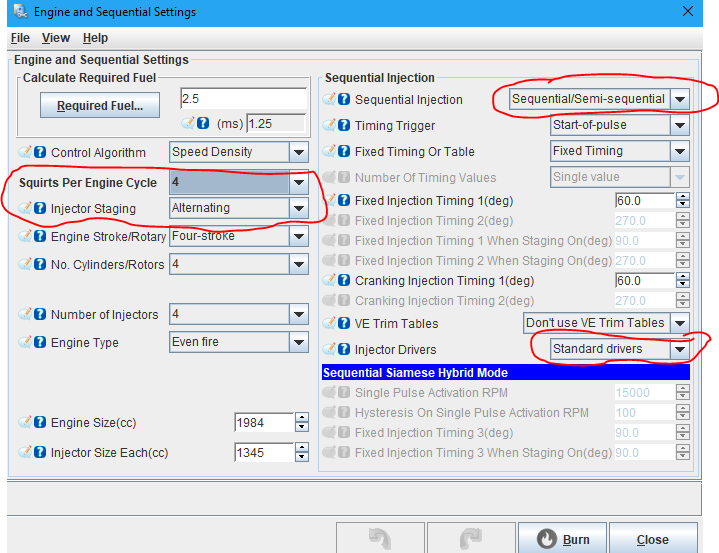
Task: Click the pencil icon beside Number of Injectors
Action: coord(24,315)
